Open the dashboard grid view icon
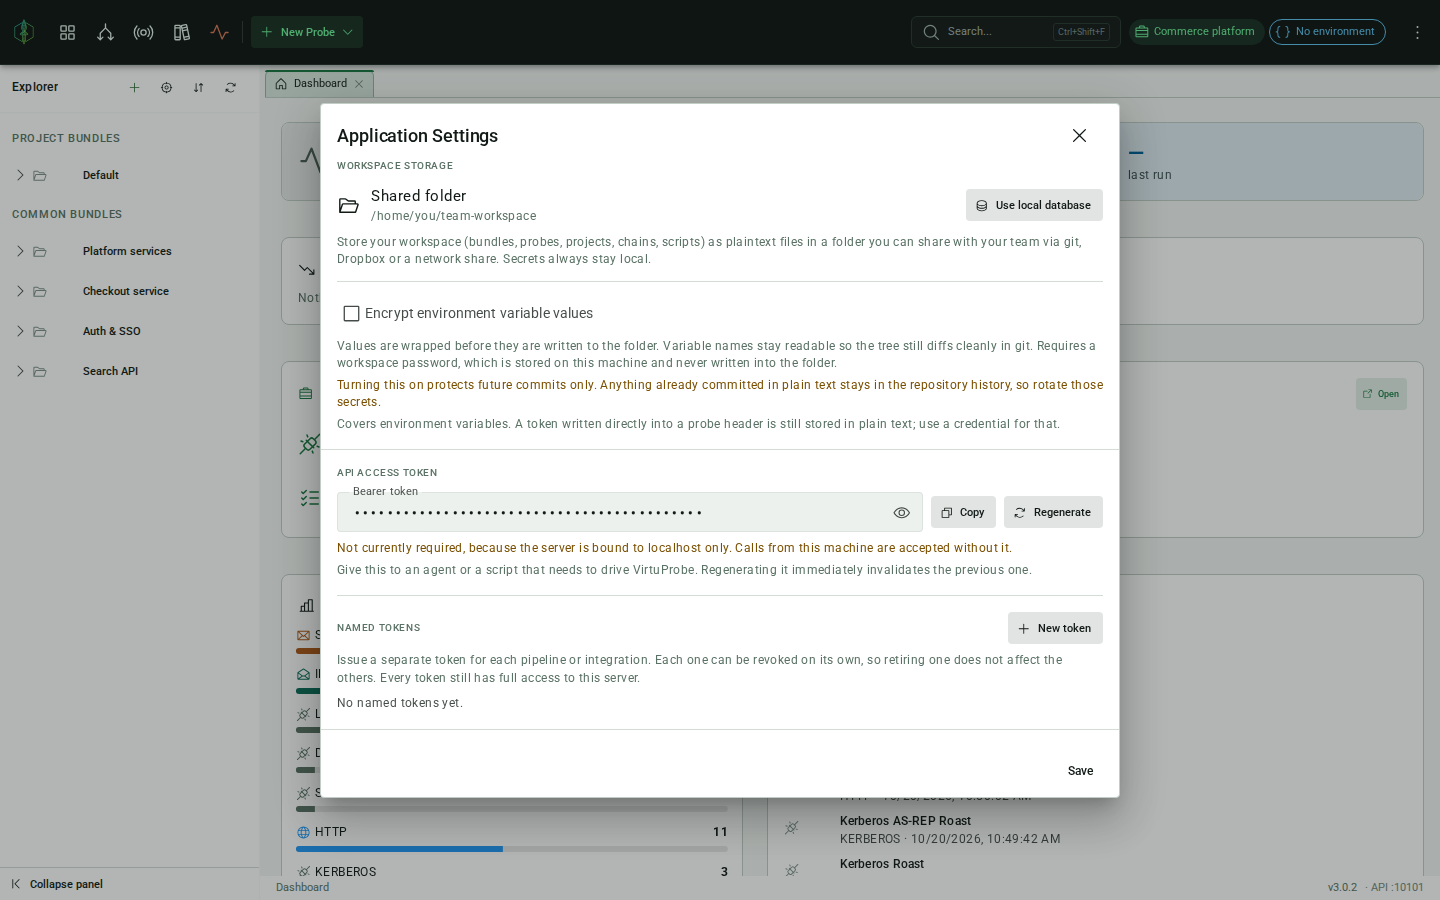 click(67, 32)
